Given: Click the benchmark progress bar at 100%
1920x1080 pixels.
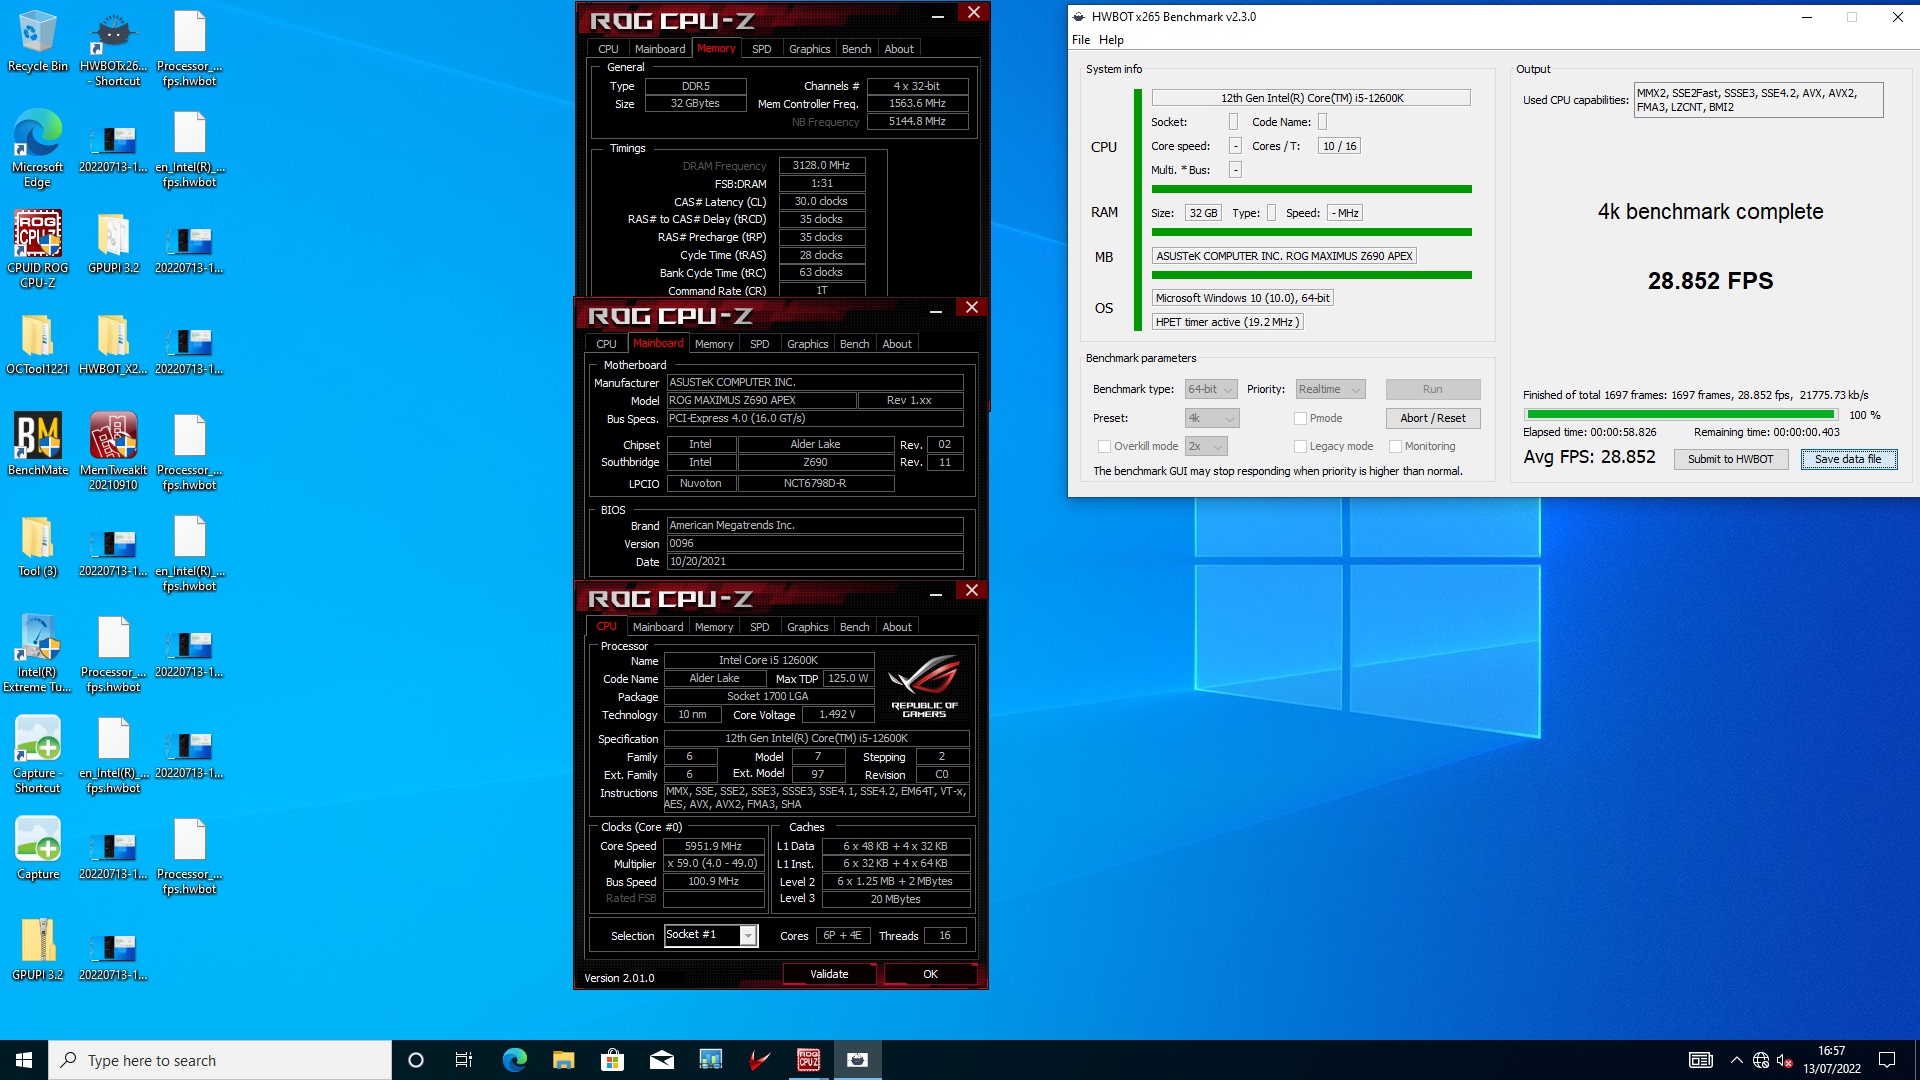Looking at the screenshot, I should tap(1680, 414).
